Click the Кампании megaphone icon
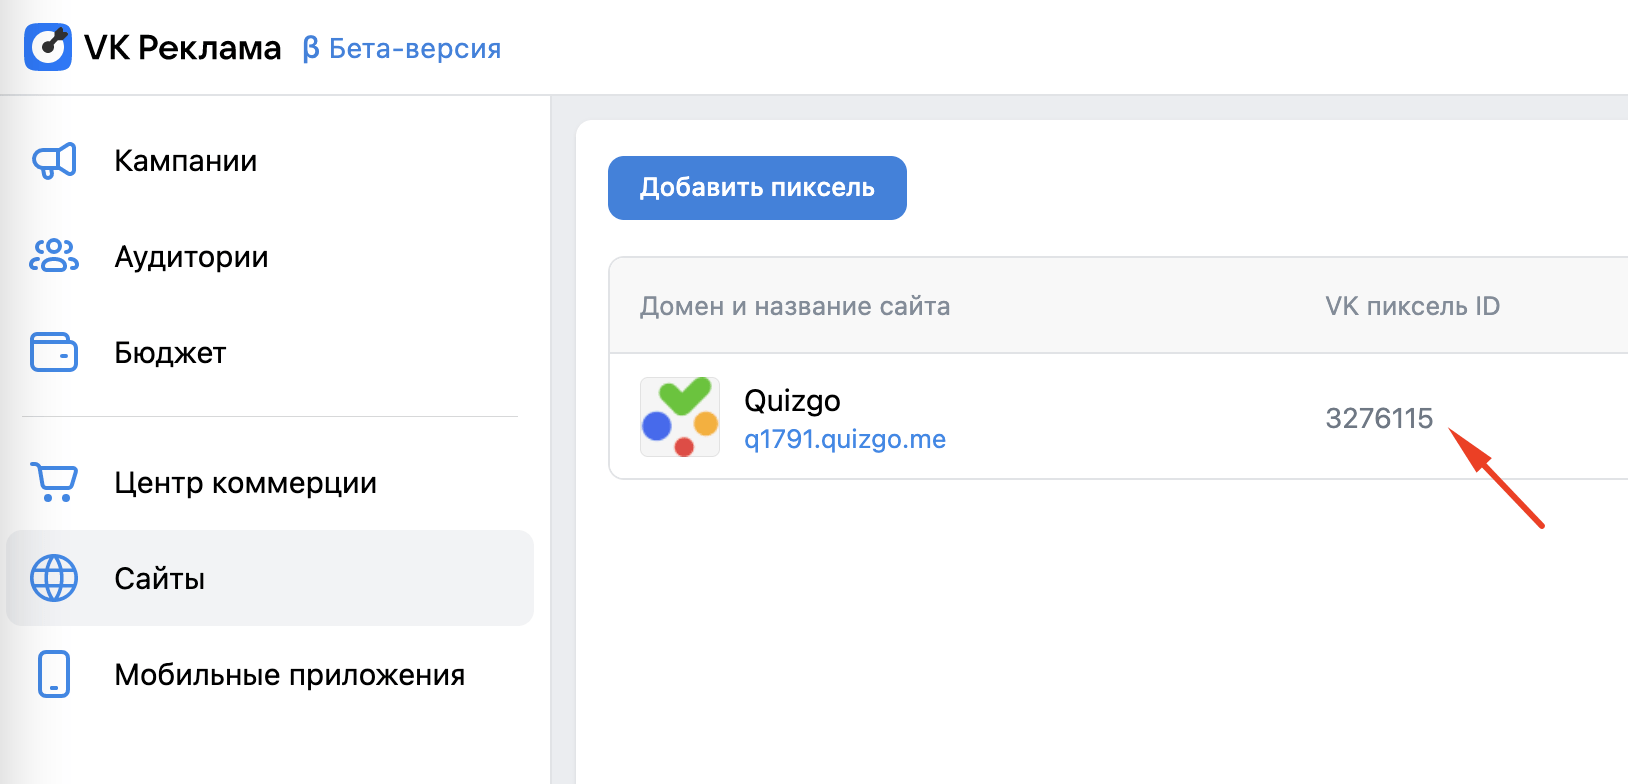The width and height of the screenshot is (1628, 784). coord(54,161)
